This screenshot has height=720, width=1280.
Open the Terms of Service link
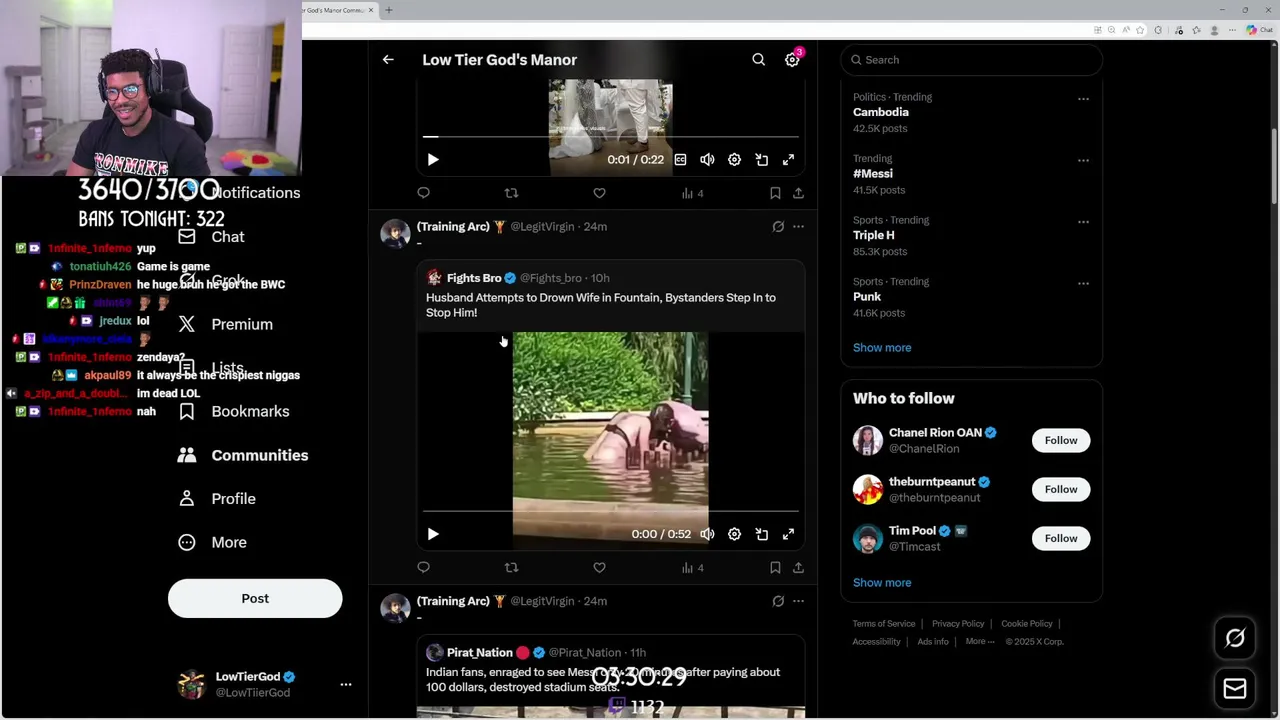click(884, 624)
